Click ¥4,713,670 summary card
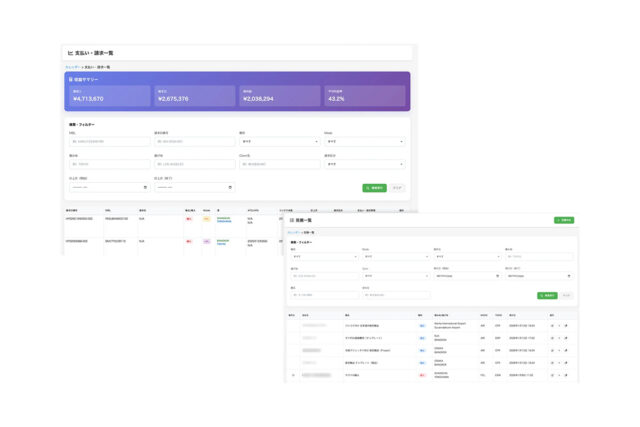Screen dimensions: 640x427 (x=110, y=96)
